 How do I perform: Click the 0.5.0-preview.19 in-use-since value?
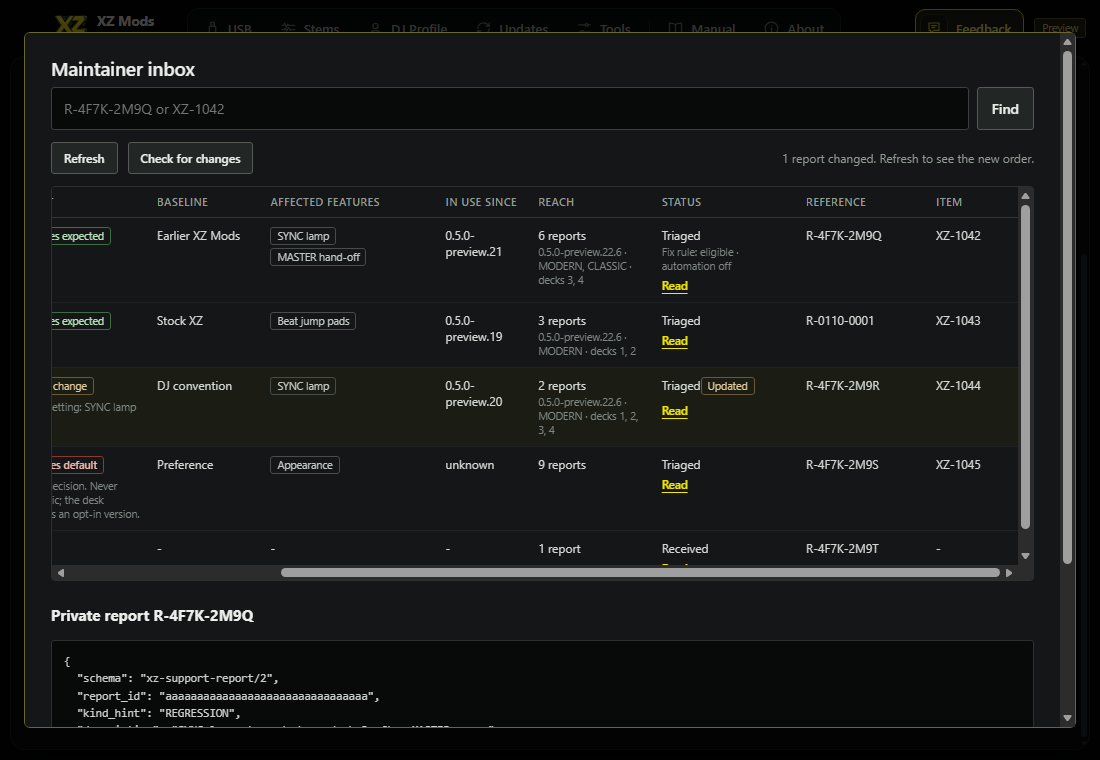[x=474, y=329]
